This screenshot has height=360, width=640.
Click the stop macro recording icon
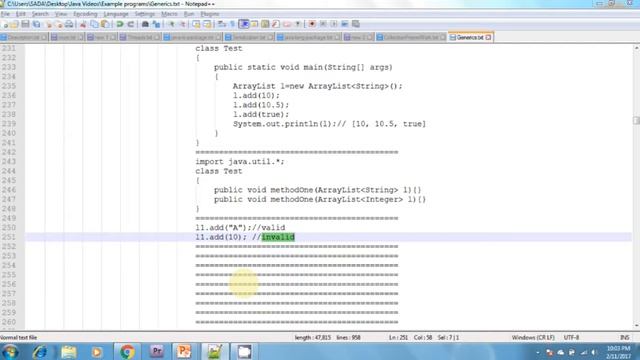point(323,24)
